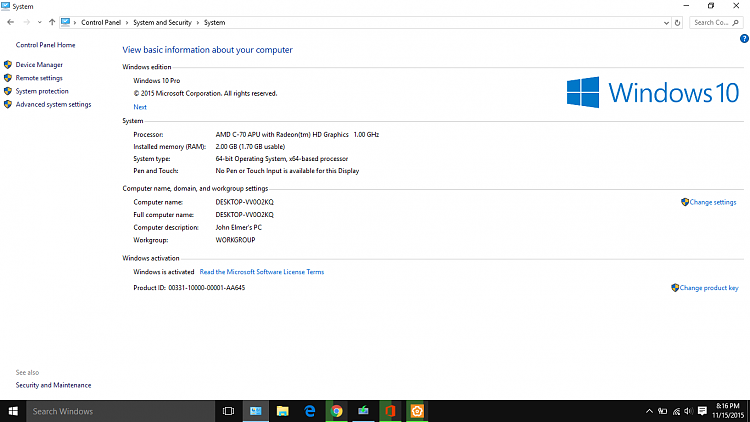
Task: Click the Windows is activated text
Action: pyautogui.click(x=164, y=272)
